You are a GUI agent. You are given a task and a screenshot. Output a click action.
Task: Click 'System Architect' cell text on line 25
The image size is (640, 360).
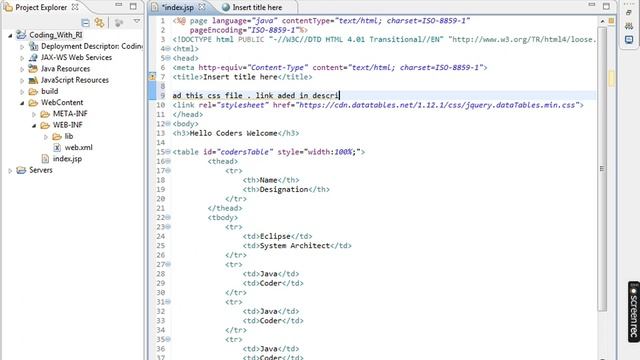click(x=295, y=246)
